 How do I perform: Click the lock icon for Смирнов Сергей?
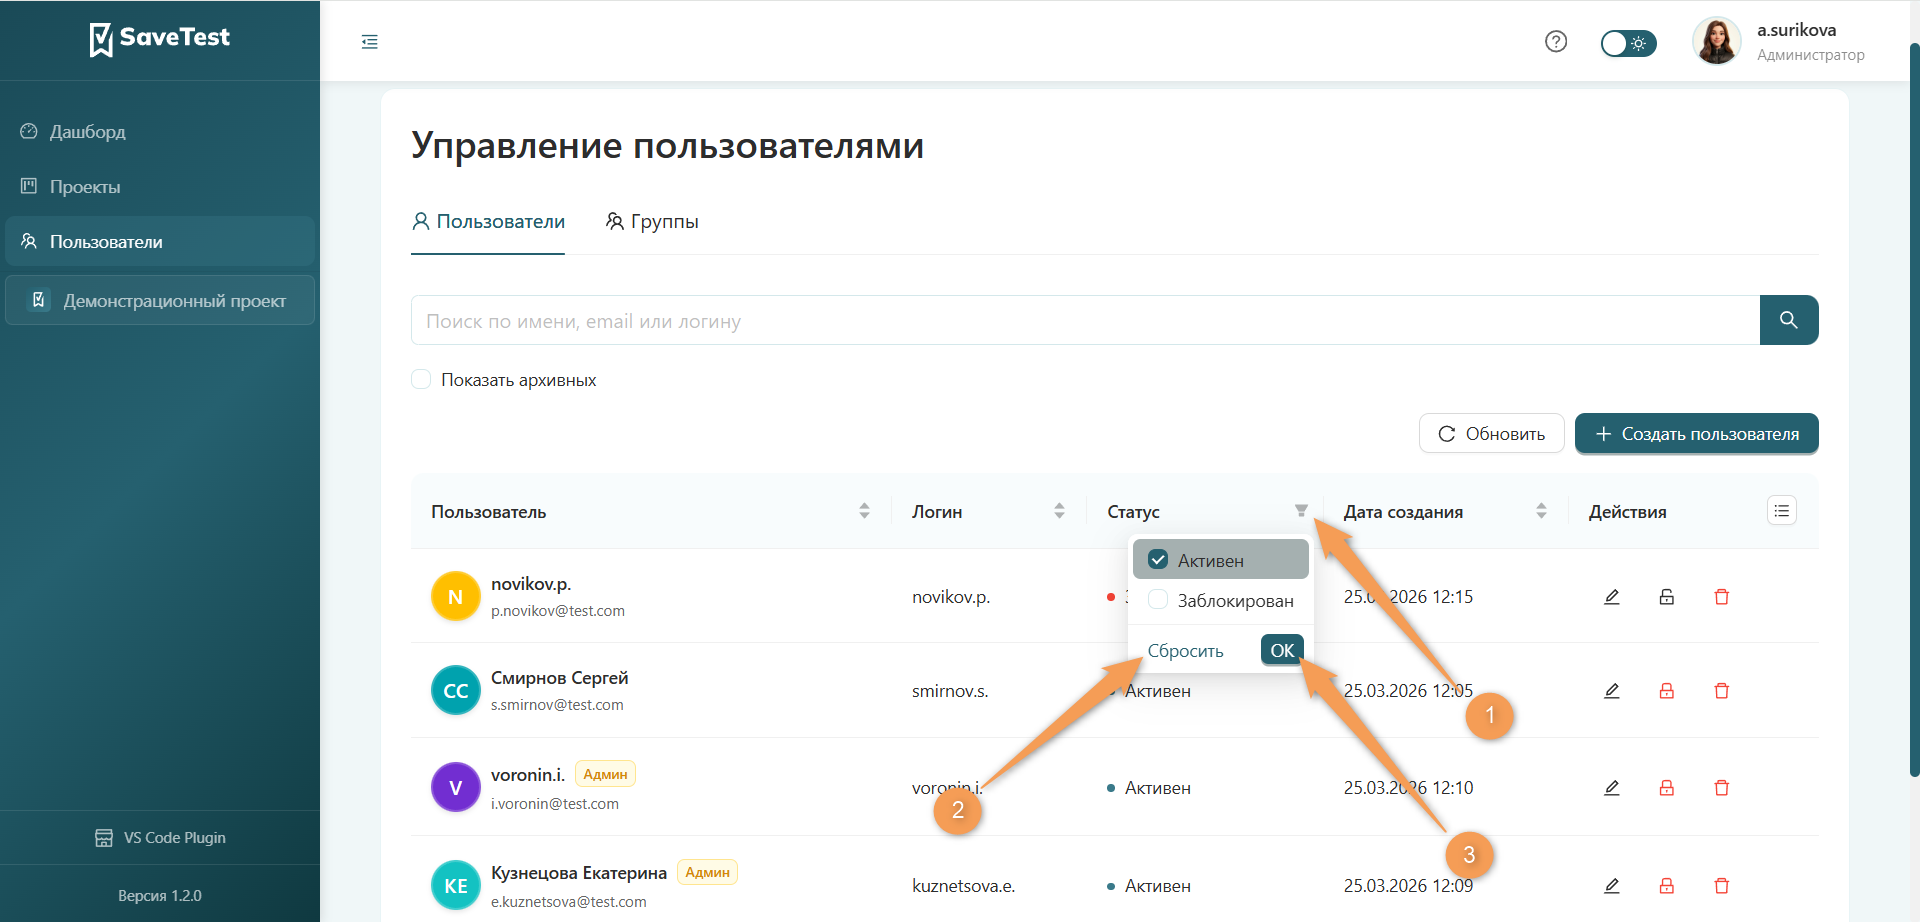(x=1666, y=690)
